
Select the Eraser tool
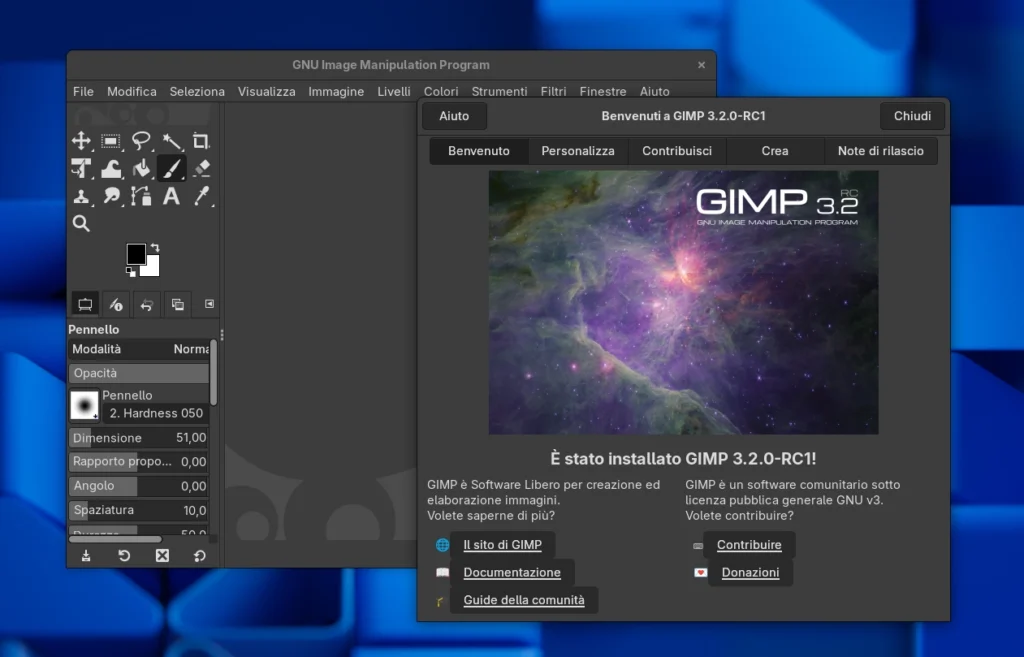(x=201, y=168)
